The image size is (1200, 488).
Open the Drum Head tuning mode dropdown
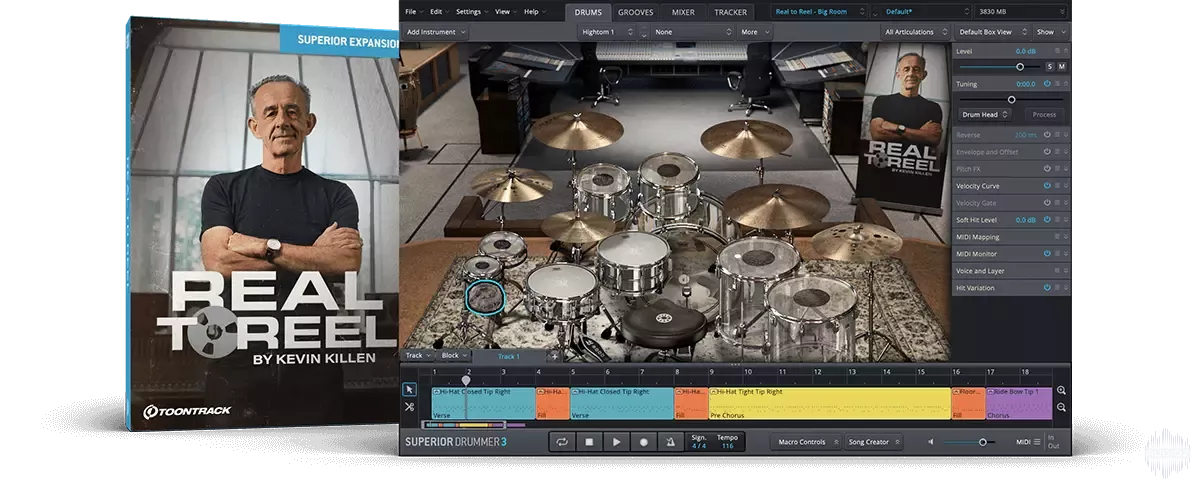[x=985, y=115]
